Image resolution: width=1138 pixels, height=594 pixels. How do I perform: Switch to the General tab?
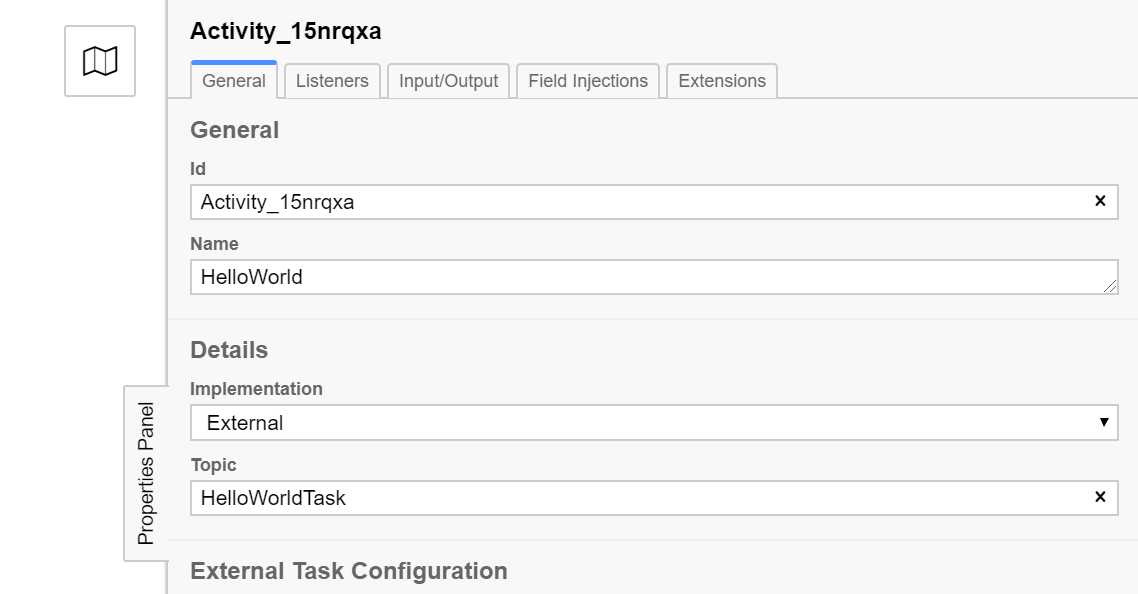click(234, 81)
